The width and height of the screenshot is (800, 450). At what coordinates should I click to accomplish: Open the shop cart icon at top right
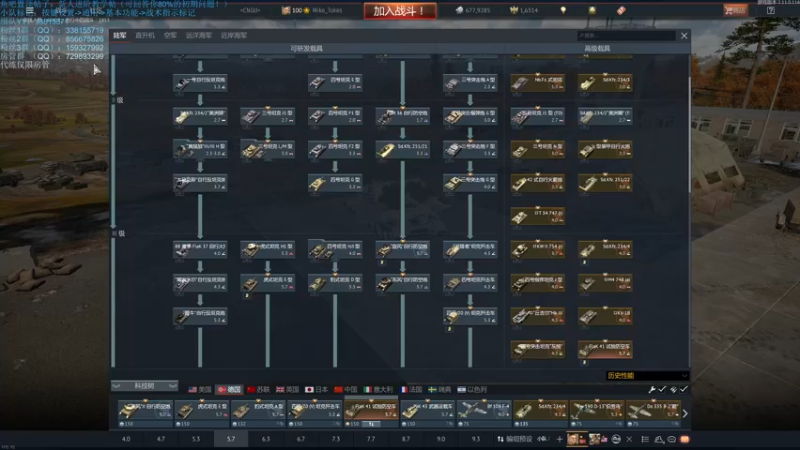[x=735, y=10]
